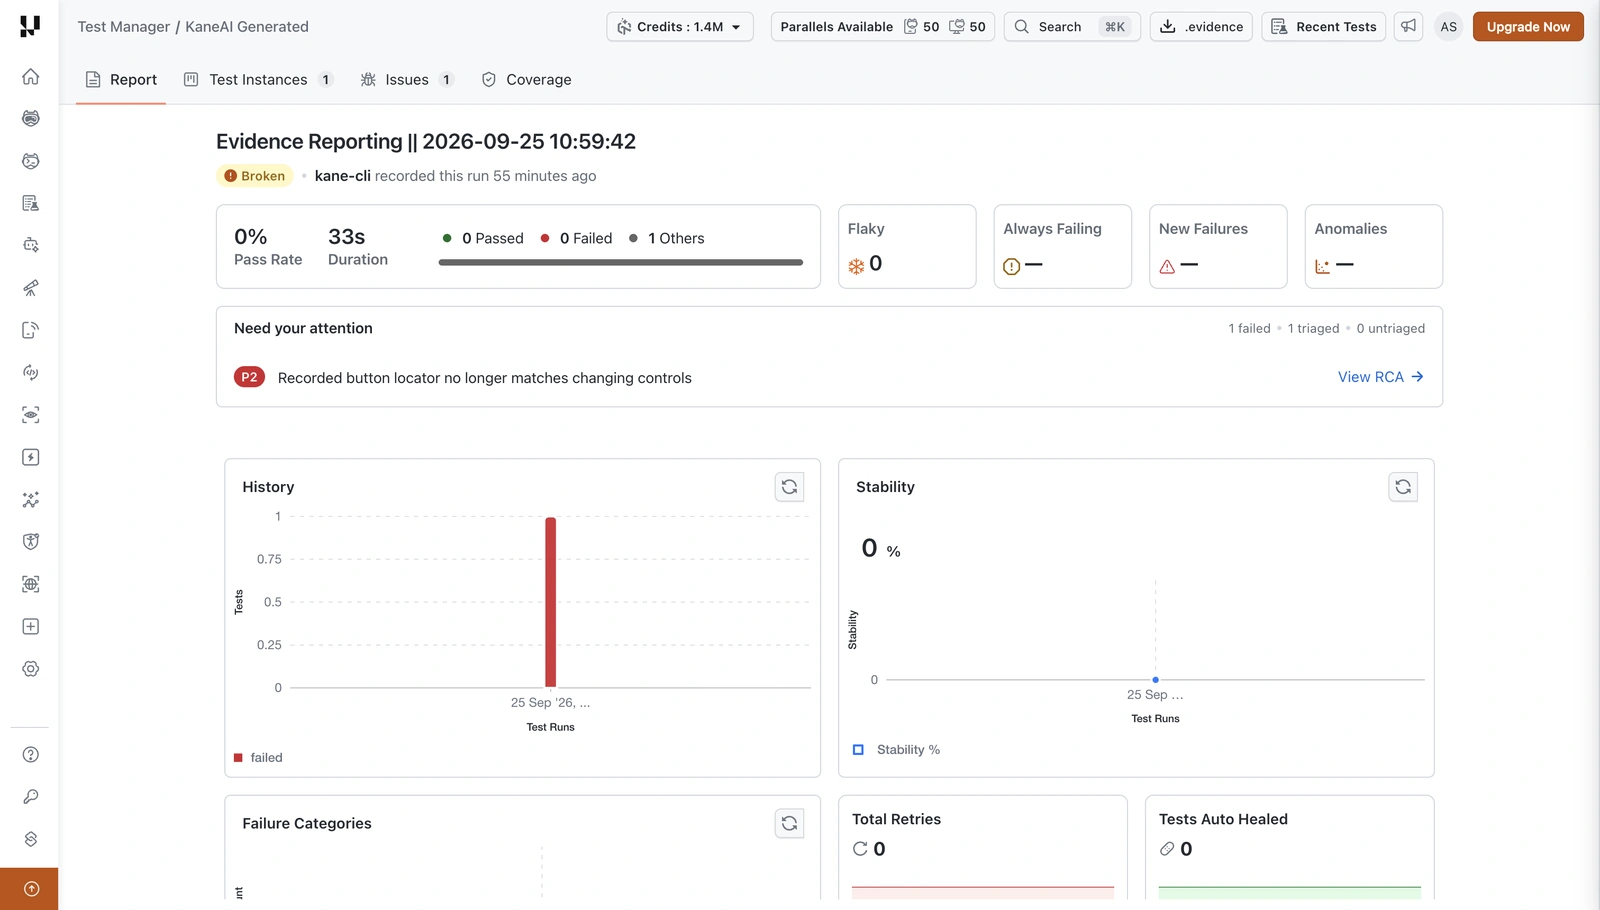
Task: Switch to the Test Instances tab
Action: pyautogui.click(x=258, y=80)
